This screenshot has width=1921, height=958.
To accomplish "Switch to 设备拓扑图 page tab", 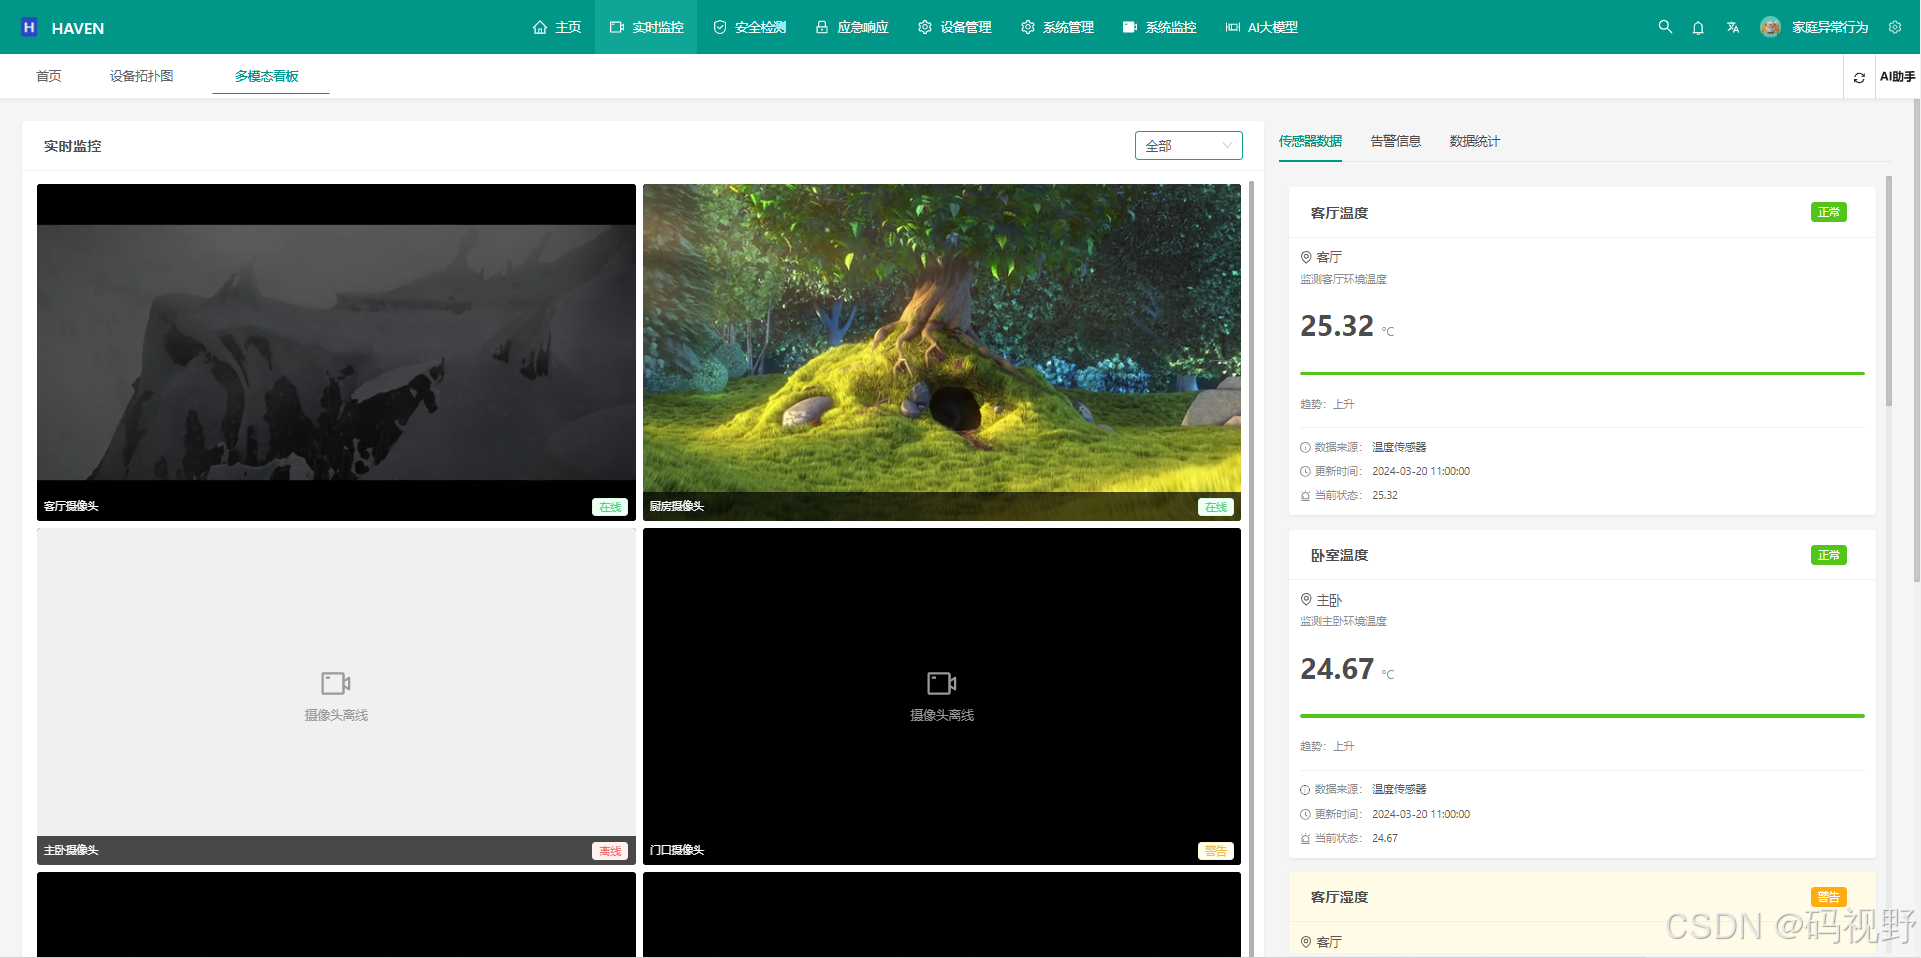I will [141, 76].
